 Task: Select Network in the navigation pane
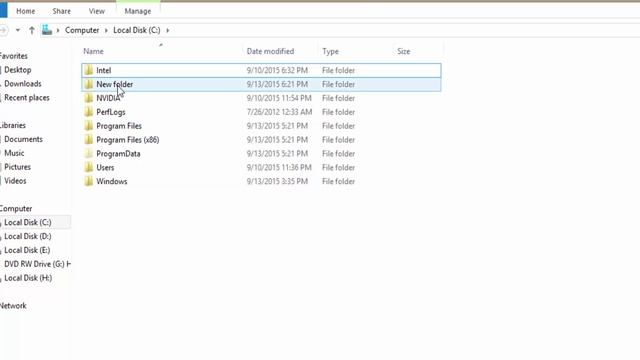pyautogui.click(x=13, y=306)
